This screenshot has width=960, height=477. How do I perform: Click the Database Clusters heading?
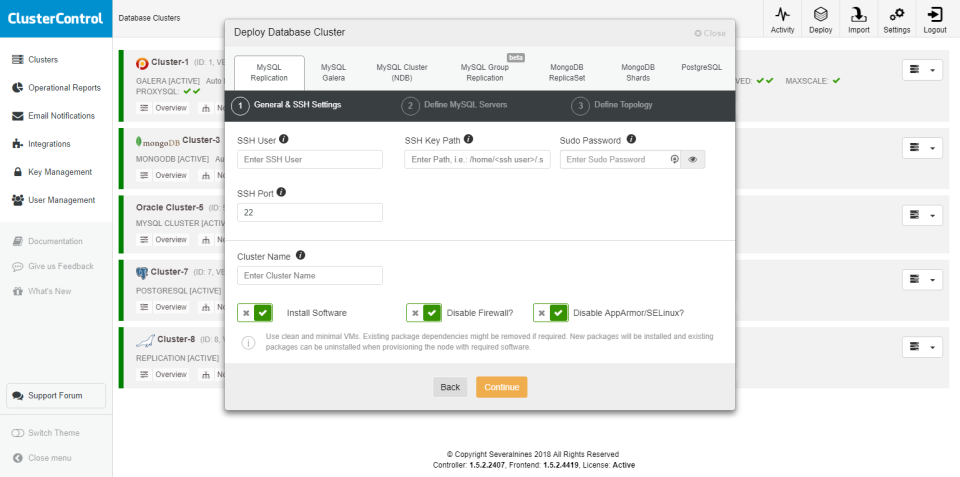(149, 18)
